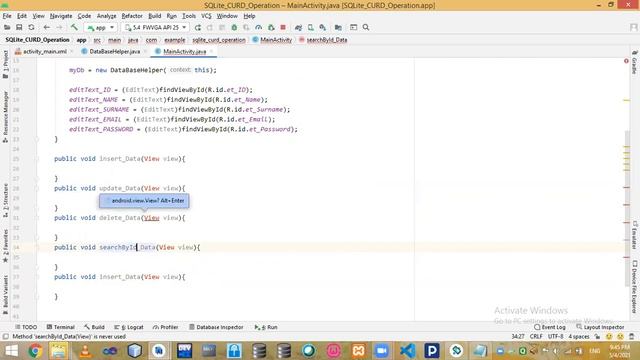Open the Logcat tool window
The height and width of the screenshot is (360, 640).
[129, 327]
